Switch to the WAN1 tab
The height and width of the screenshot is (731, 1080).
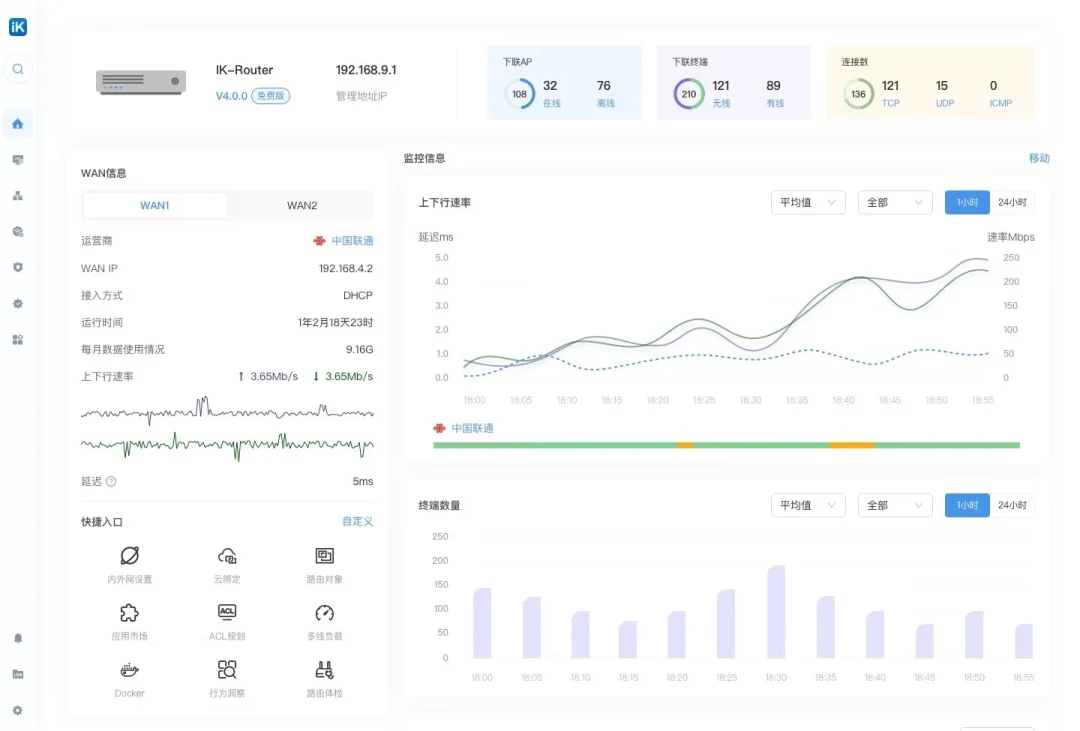click(154, 205)
